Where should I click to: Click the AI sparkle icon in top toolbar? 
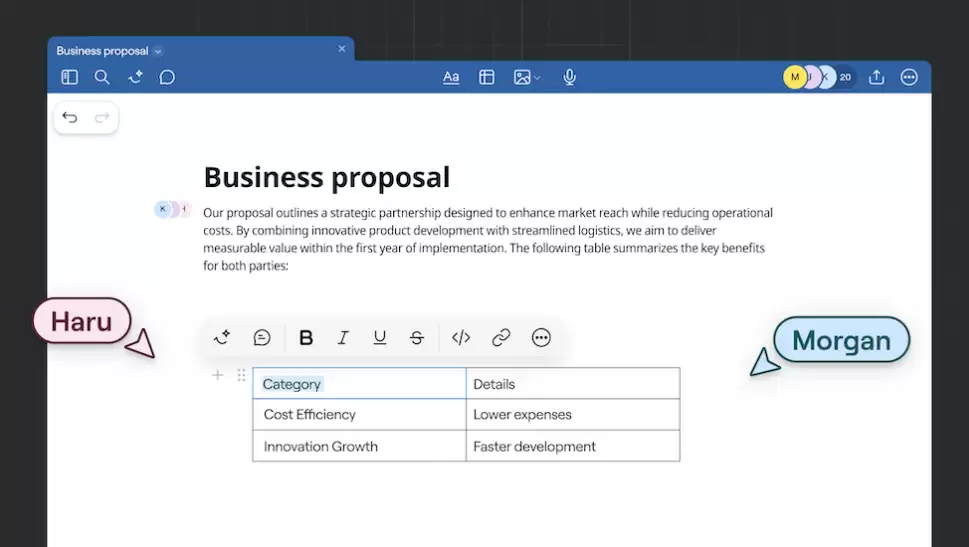coord(135,77)
